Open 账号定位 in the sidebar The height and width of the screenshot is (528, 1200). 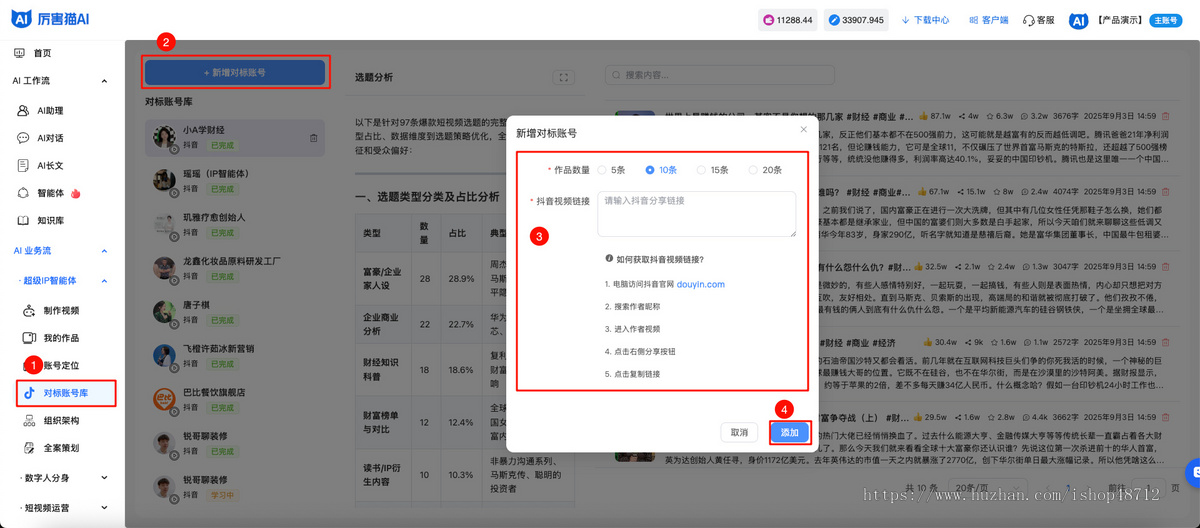(62, 365)
